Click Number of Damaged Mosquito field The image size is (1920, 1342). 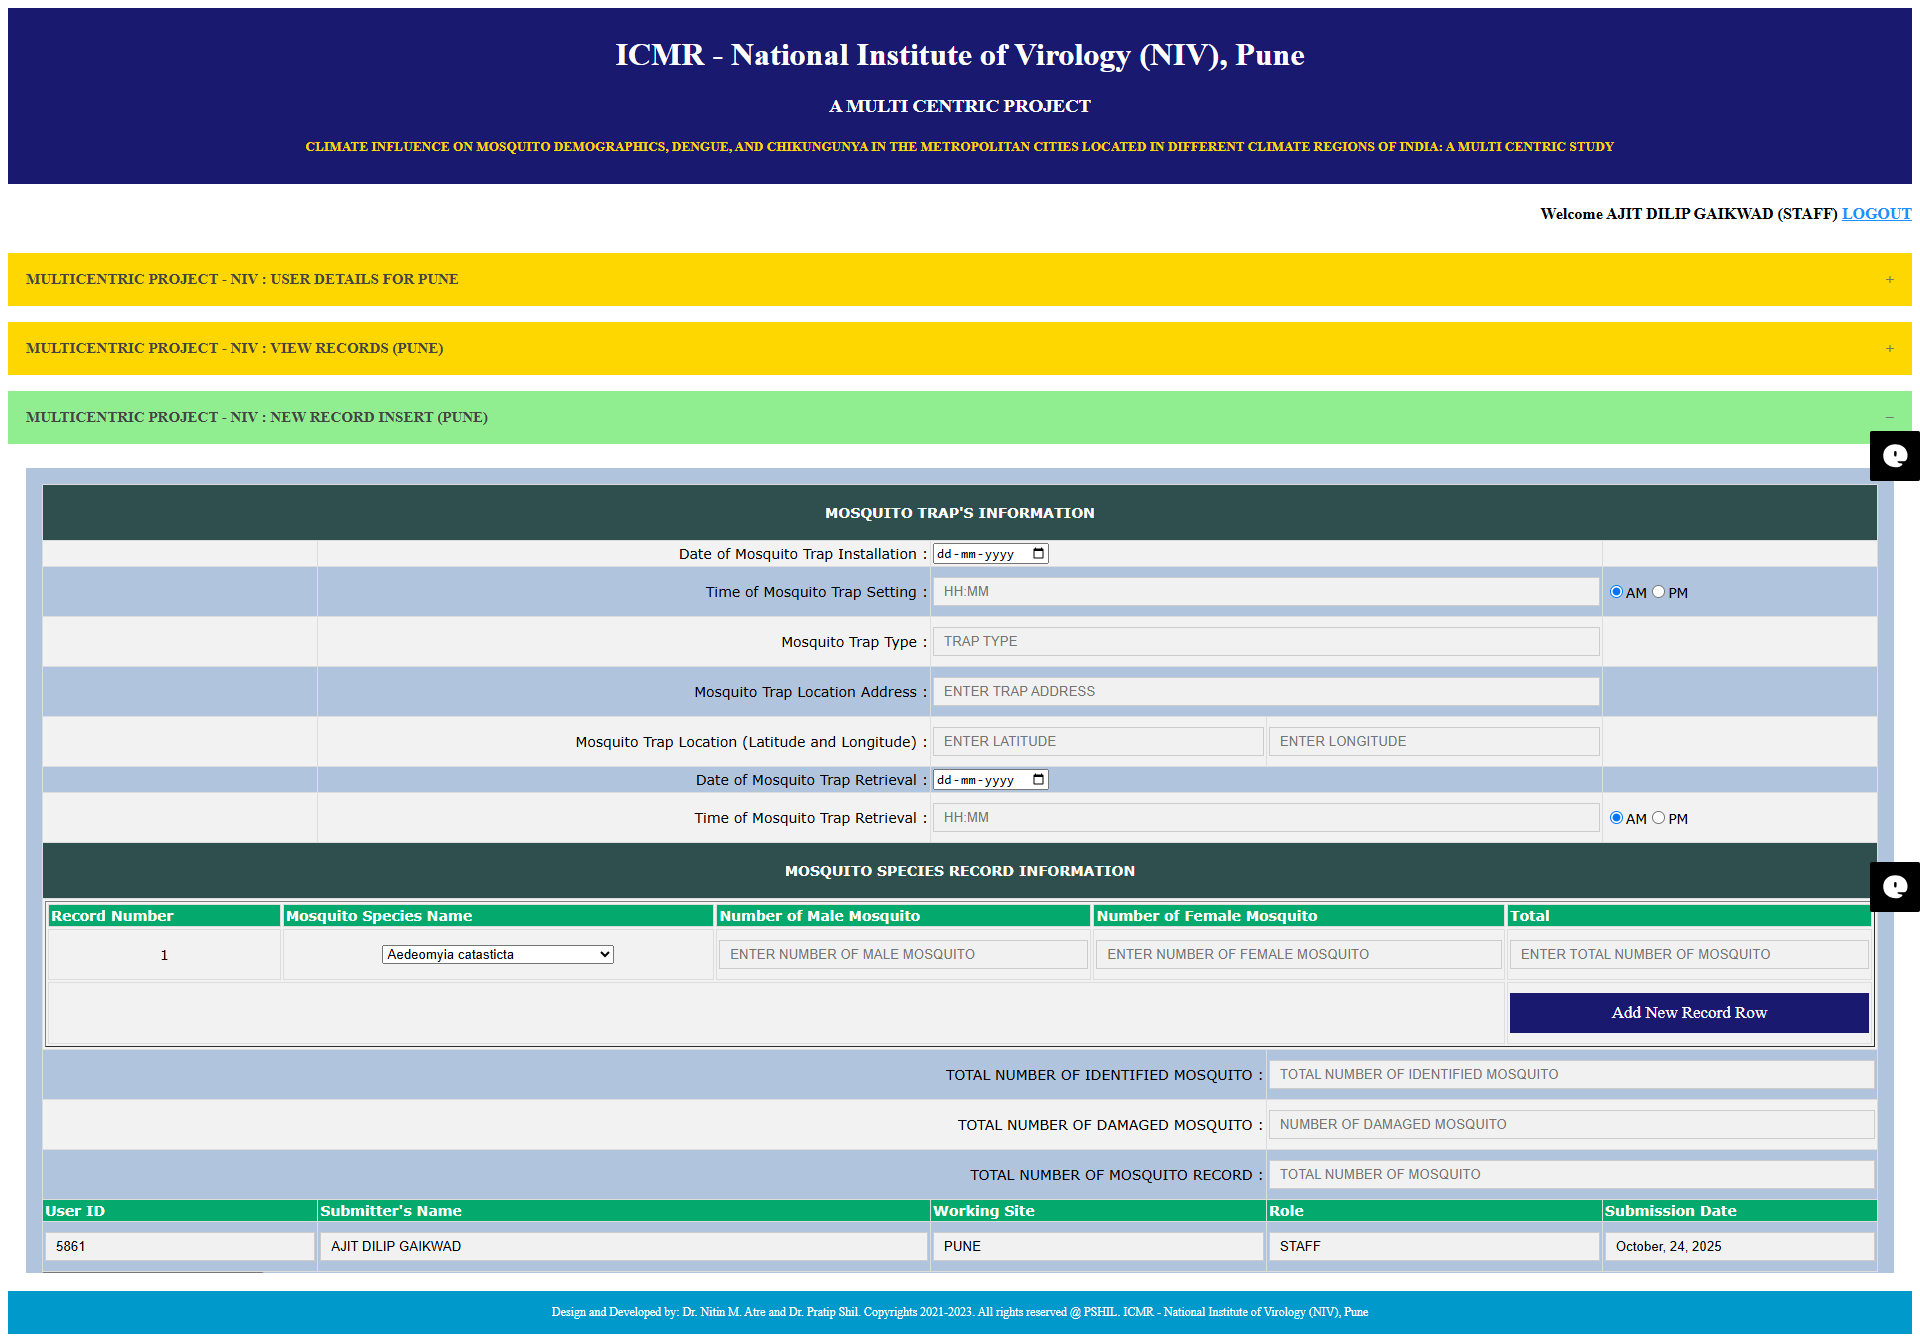click(x=1570, y=1125)
